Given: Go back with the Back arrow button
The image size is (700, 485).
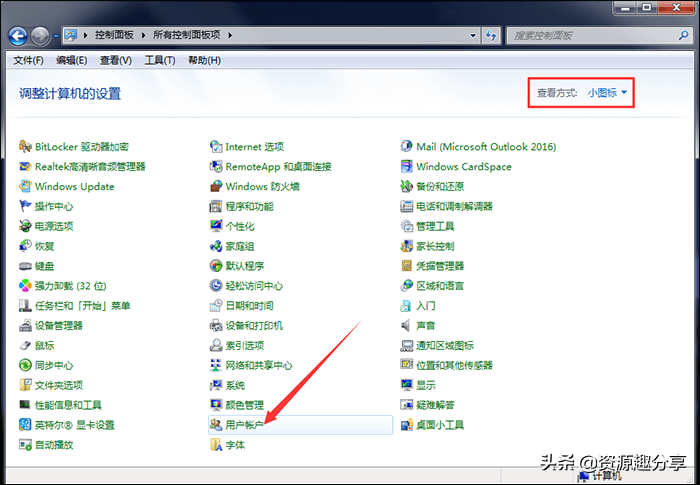Looking at the screenshot, I should click(x=18, y=36).
